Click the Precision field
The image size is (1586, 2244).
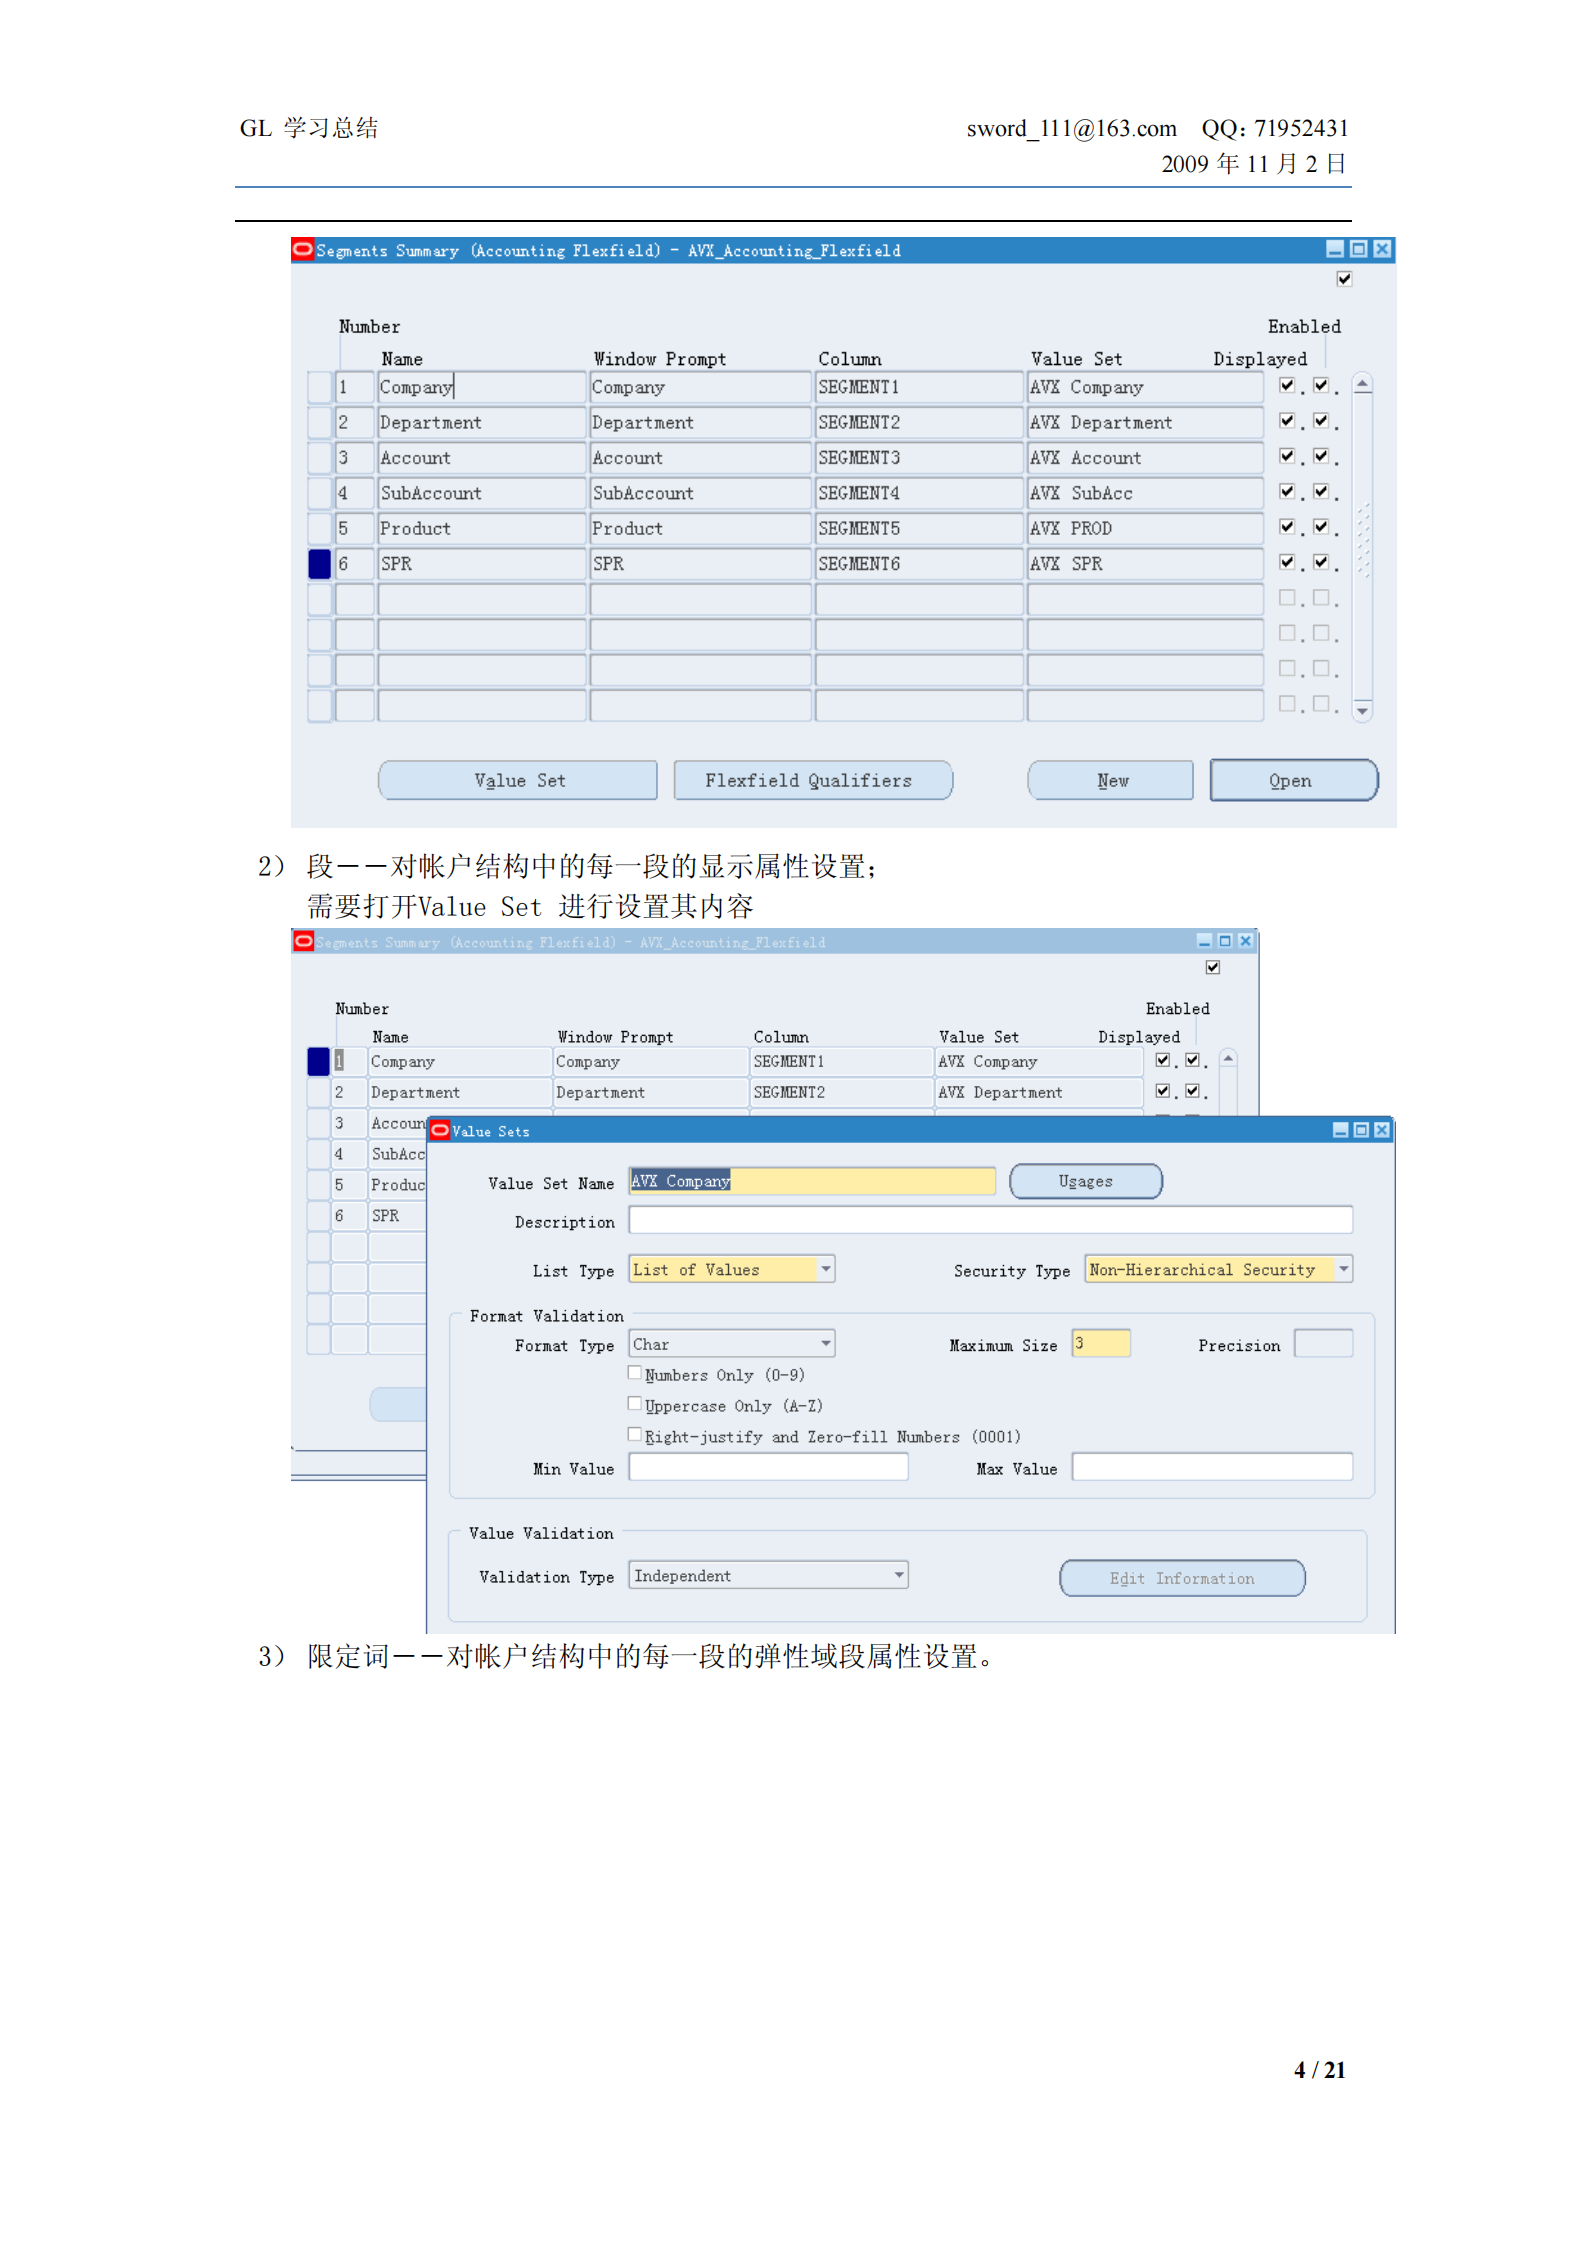1324,1343
